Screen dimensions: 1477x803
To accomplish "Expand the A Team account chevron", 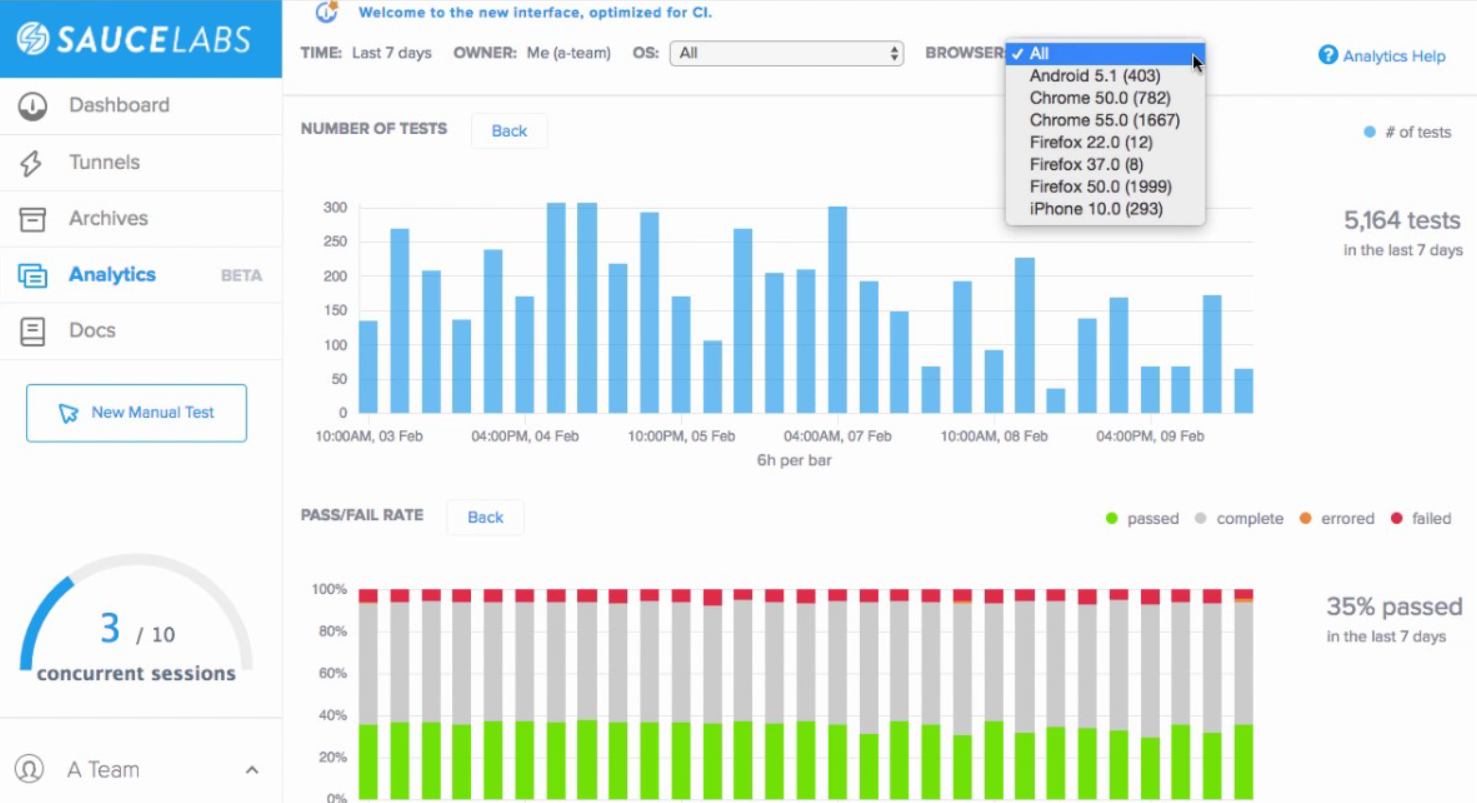I will [x=252, y=770].
